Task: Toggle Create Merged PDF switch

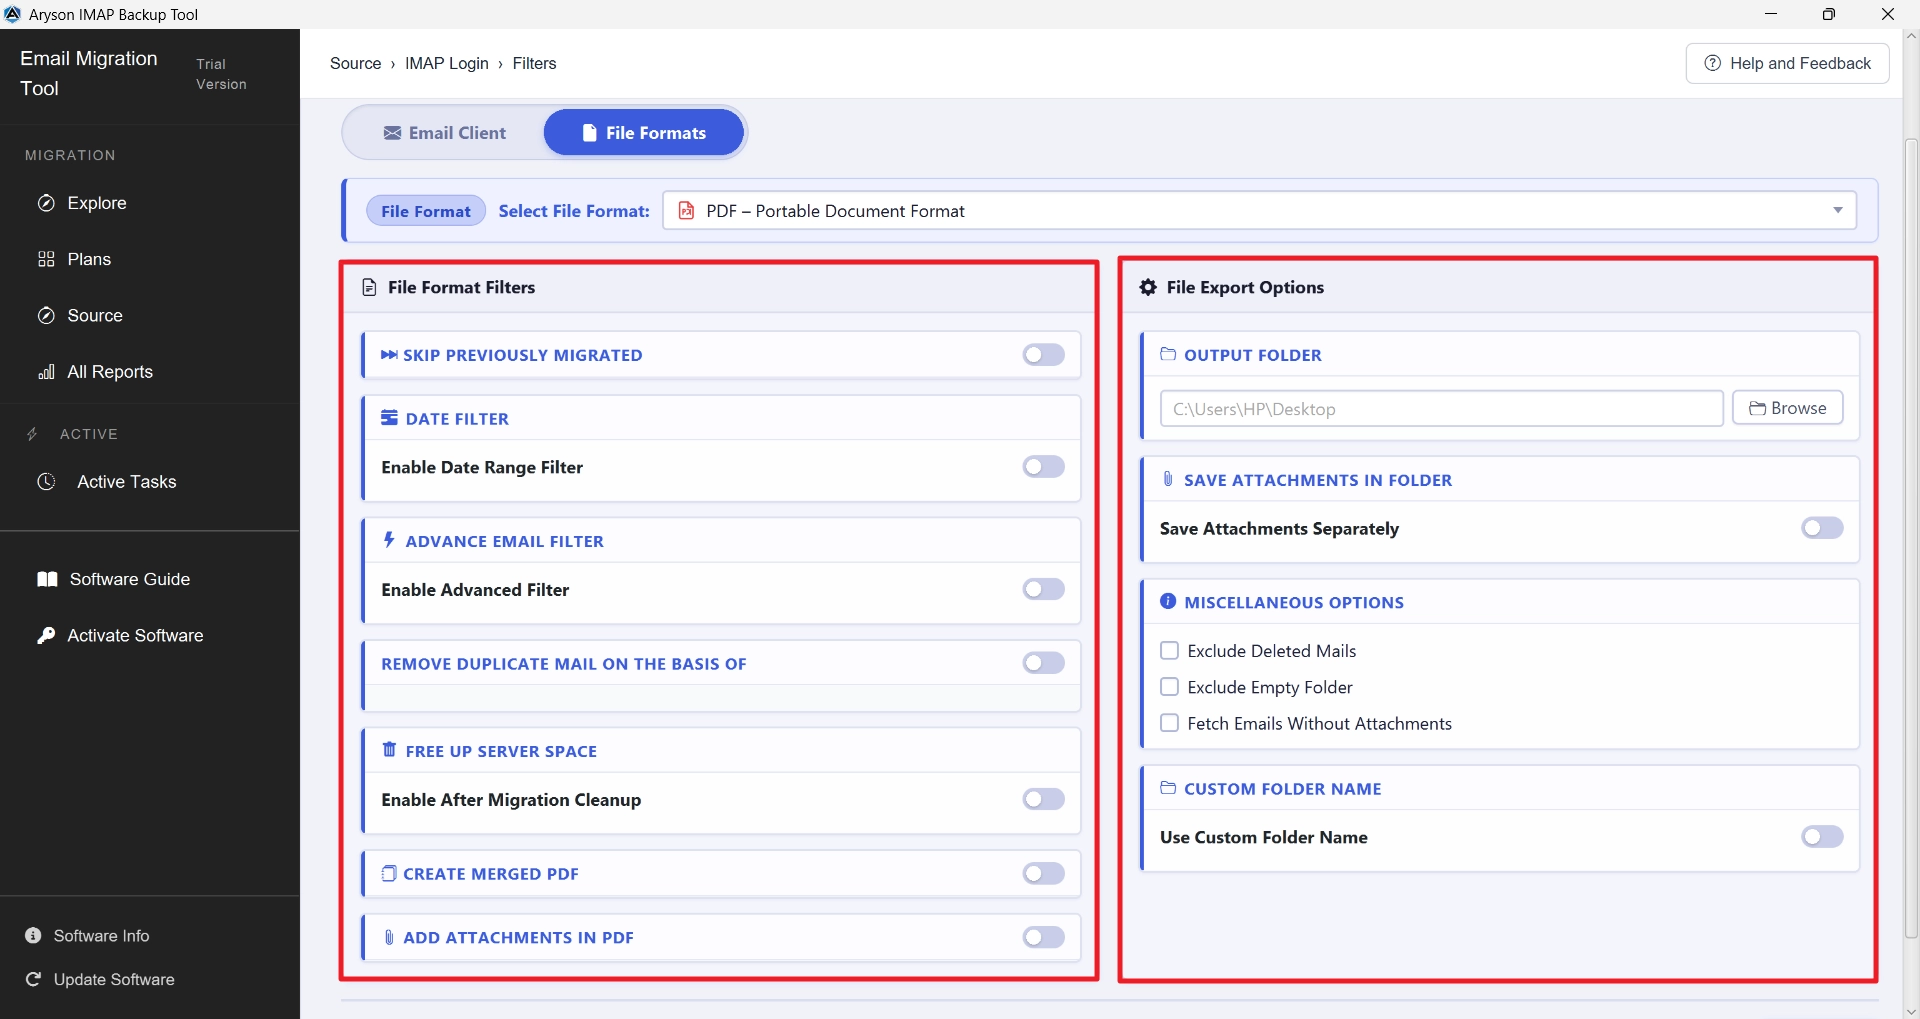Action: (x=1043, y=874)
